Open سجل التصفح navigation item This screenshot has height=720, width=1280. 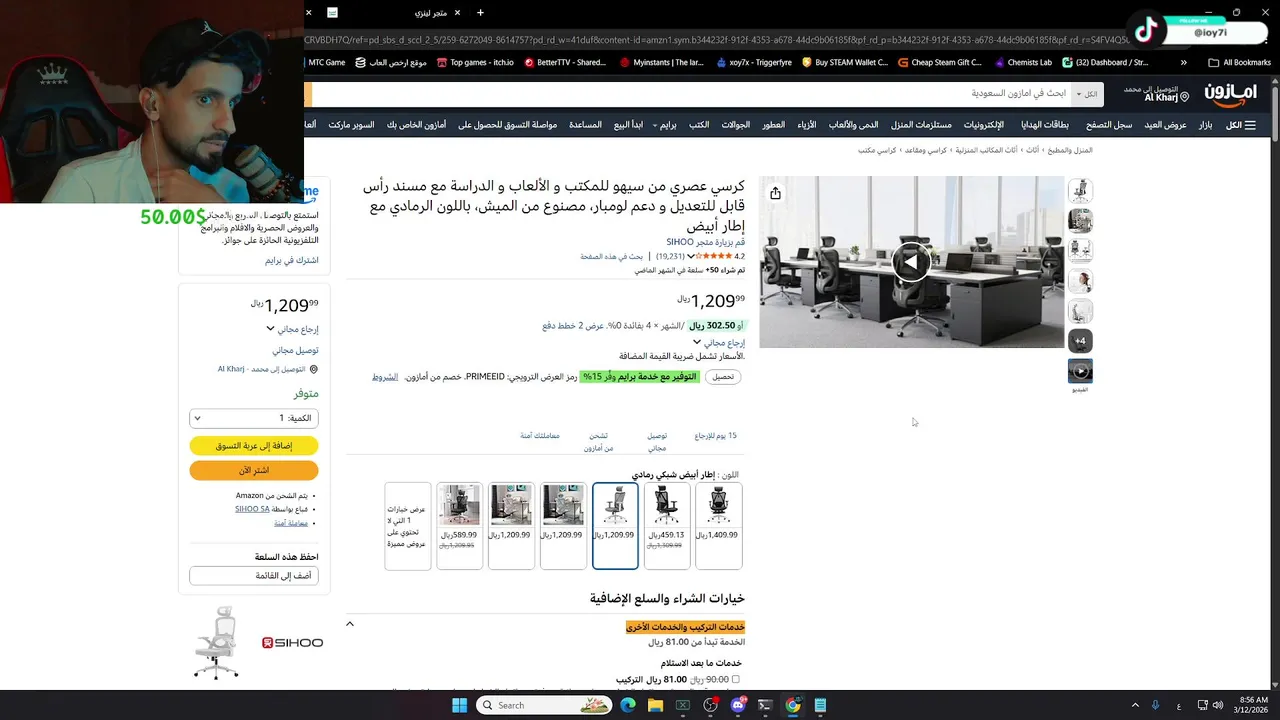pyautogui.click(x=1109, y=125)
